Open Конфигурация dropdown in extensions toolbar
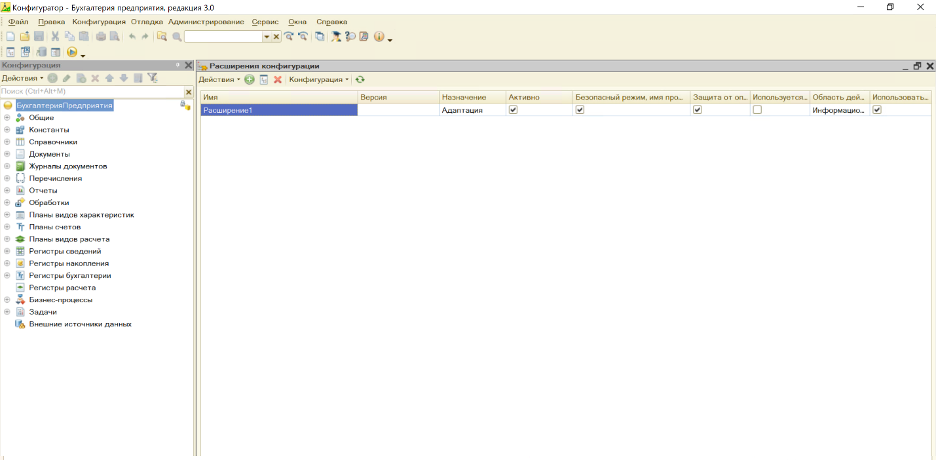 pos(319,79)
